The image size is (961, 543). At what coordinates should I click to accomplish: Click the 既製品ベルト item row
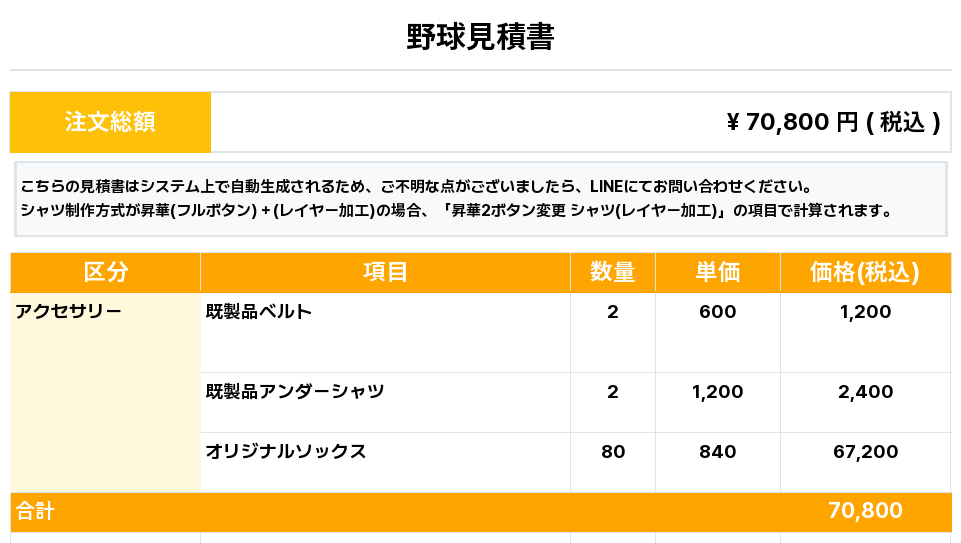(x=259, y=312)
